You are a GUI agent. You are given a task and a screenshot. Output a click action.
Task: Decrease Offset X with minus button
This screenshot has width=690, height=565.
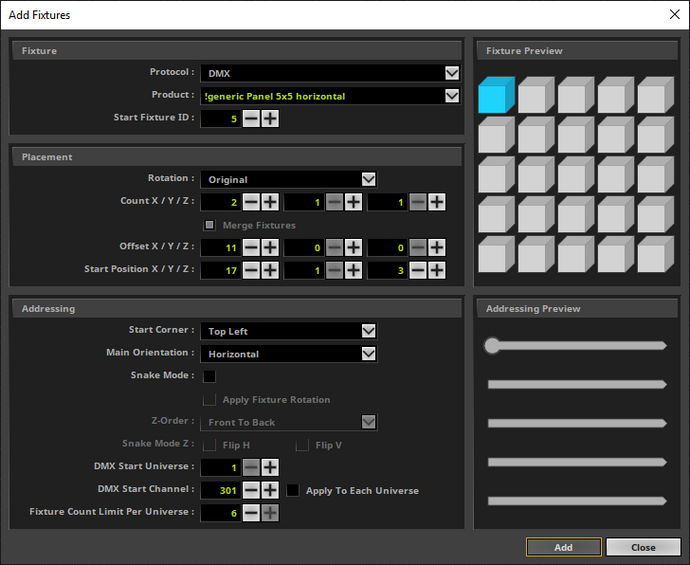[251, 247]
